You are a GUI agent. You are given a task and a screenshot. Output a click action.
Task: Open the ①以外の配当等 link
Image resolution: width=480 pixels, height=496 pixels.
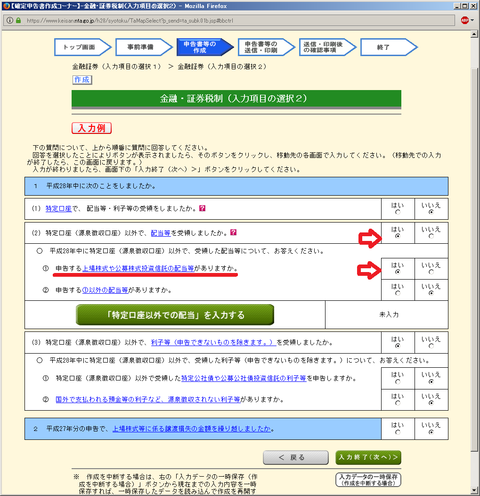click(x=105, y=290)
